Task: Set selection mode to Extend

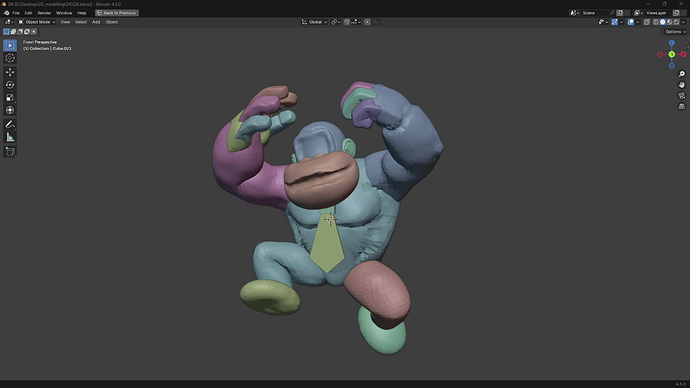Action: (13, 32)
